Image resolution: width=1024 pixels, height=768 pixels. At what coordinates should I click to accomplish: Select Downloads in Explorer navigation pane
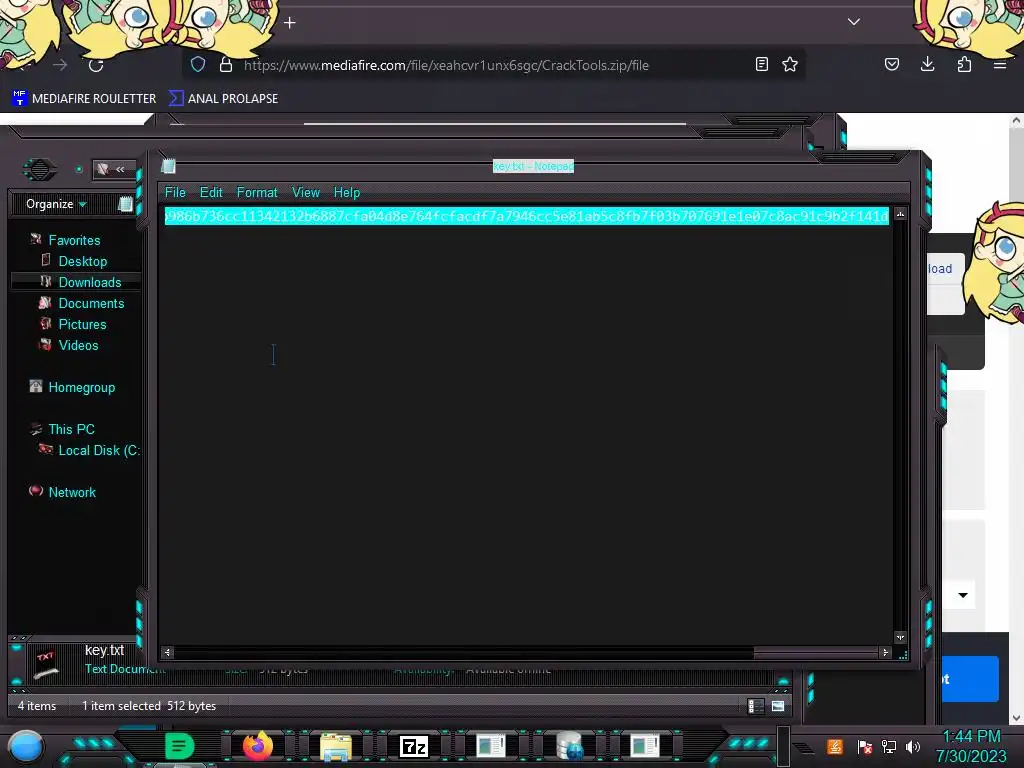click(x=89, y=282)
